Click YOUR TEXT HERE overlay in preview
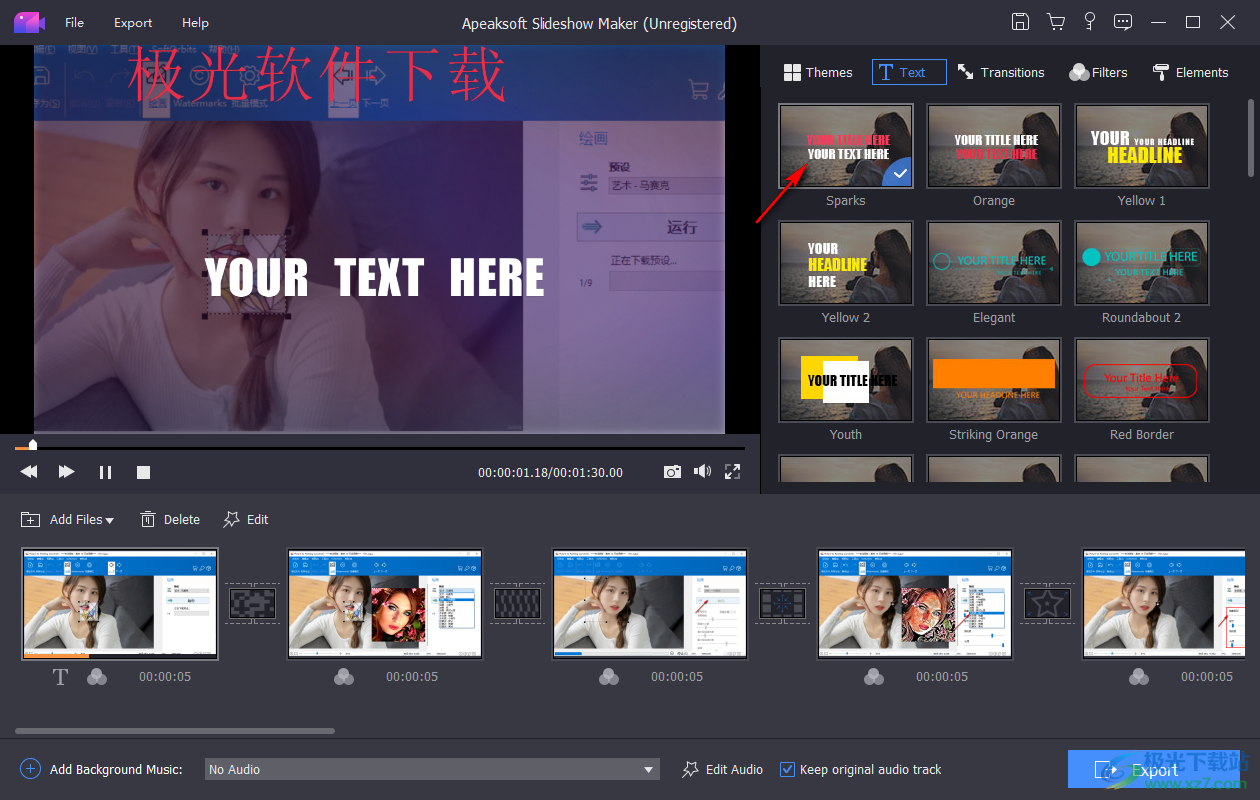Screen dimensions: 1260x800 [375, 277]
